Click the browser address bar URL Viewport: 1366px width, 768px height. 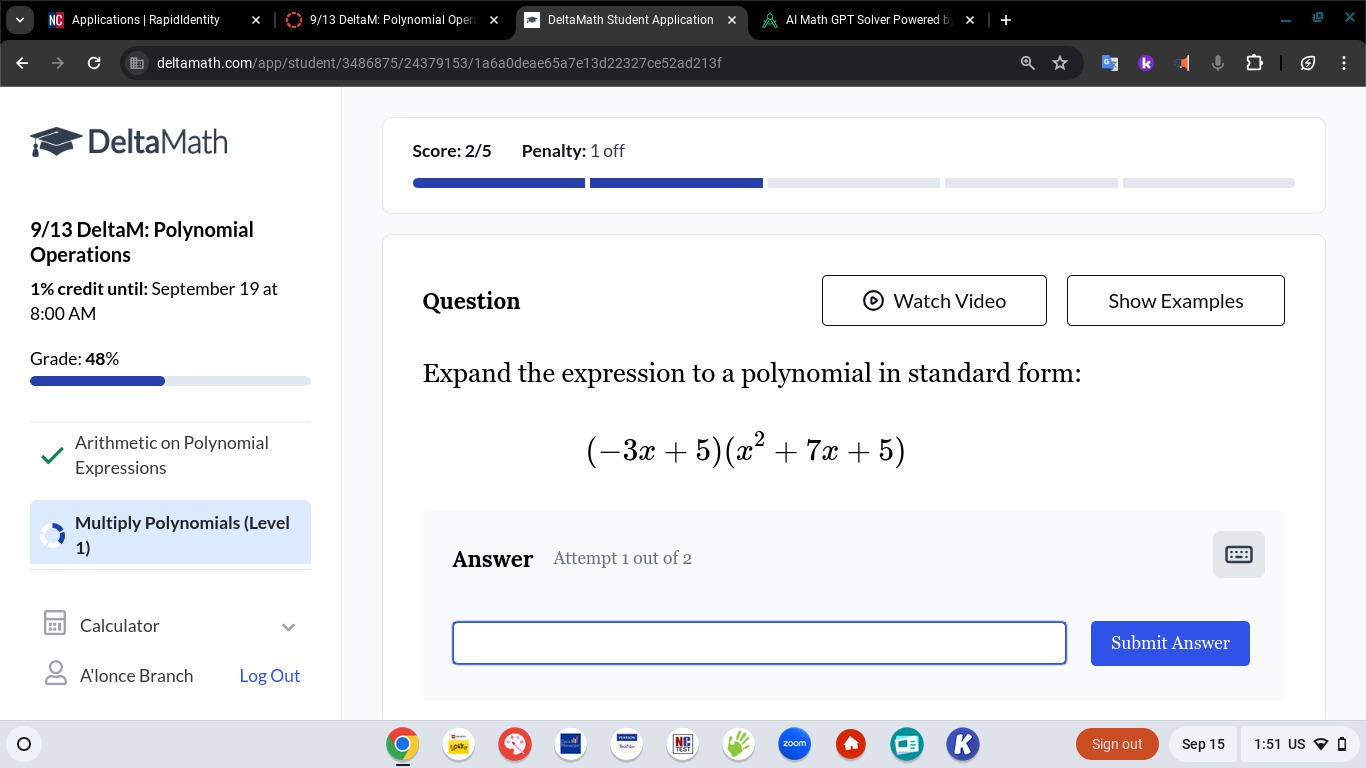[x=439, y=63]
